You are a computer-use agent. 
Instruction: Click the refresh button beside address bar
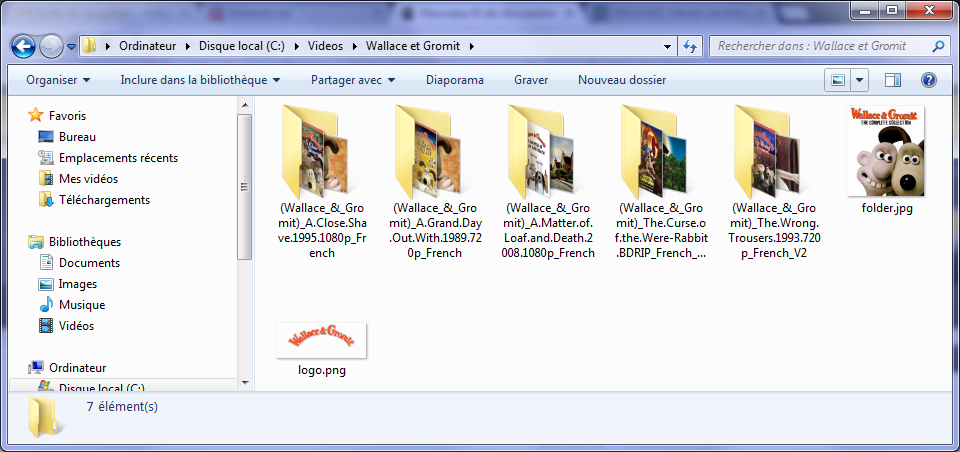[690, 46]
